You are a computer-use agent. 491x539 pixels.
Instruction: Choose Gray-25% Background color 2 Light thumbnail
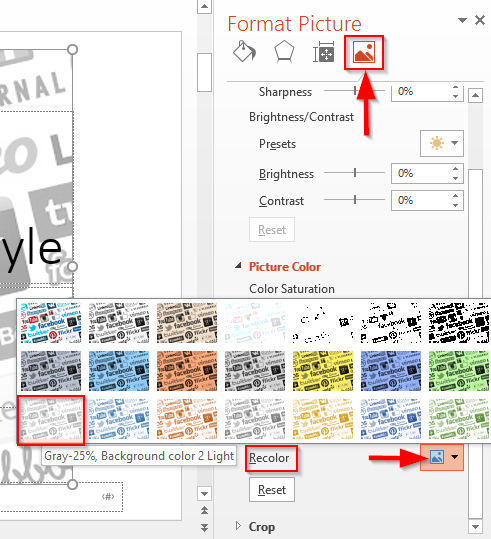pos(51,419)
